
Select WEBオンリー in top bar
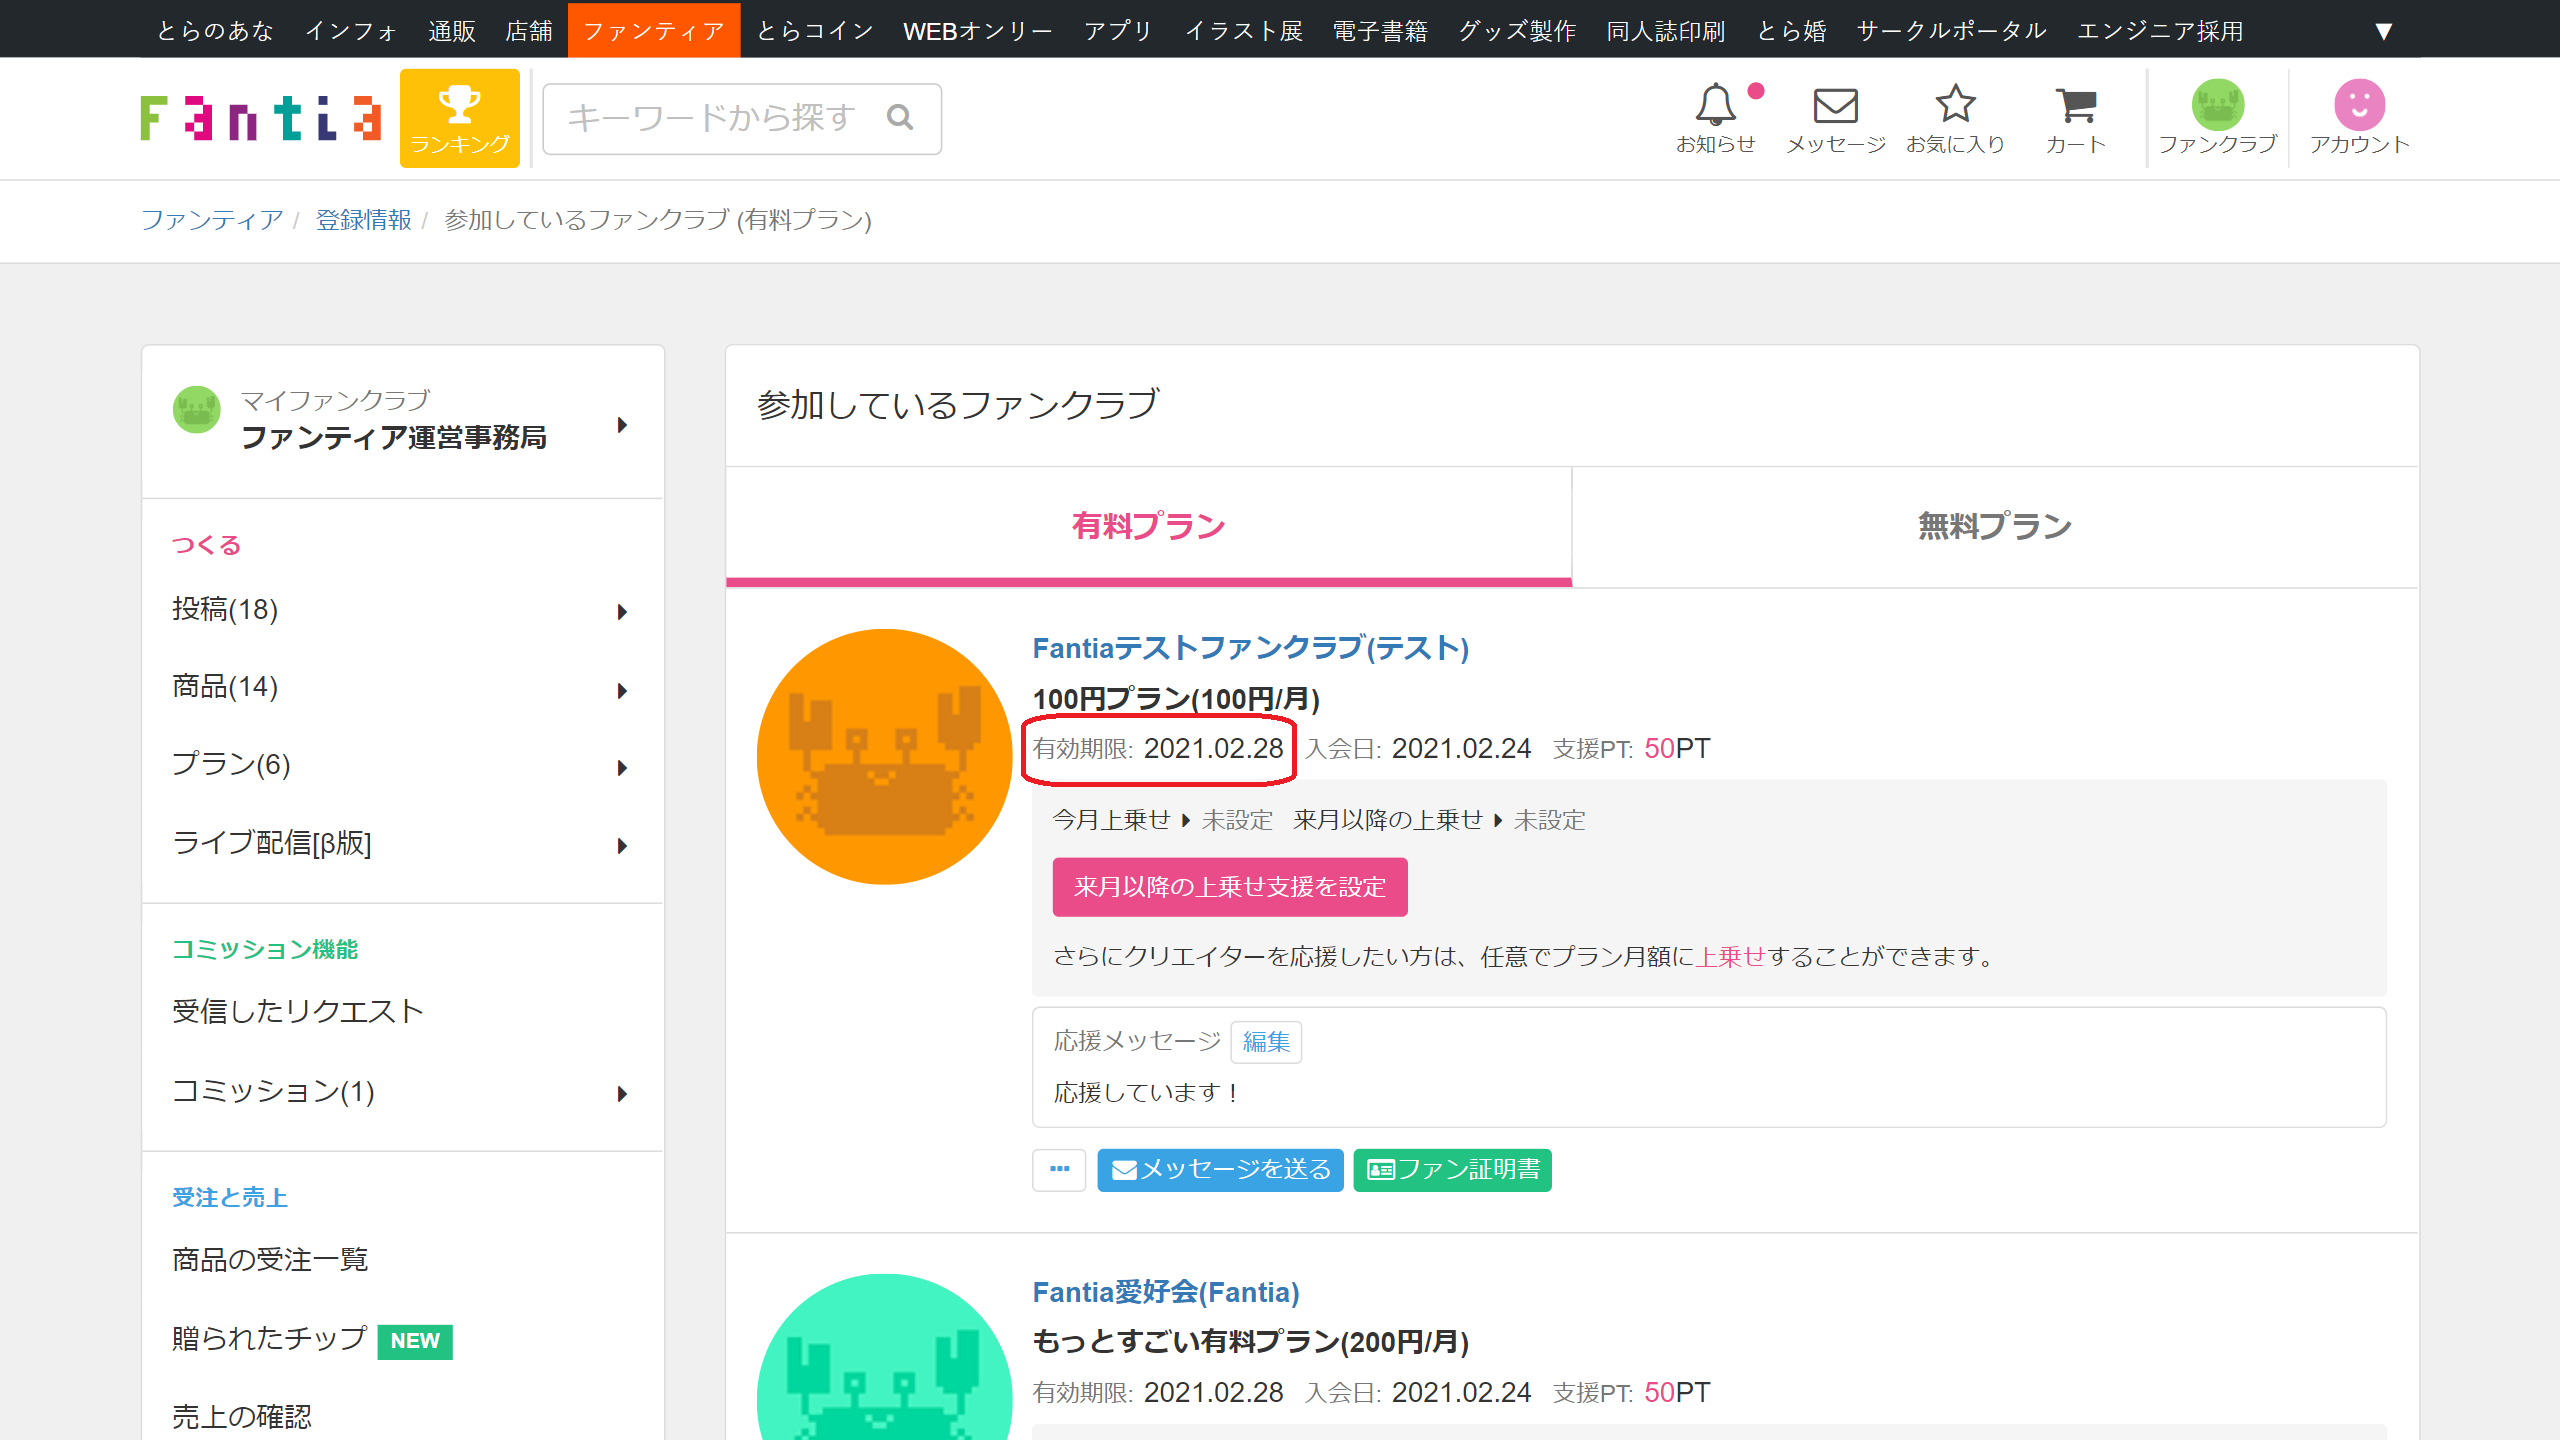point(978,31)
